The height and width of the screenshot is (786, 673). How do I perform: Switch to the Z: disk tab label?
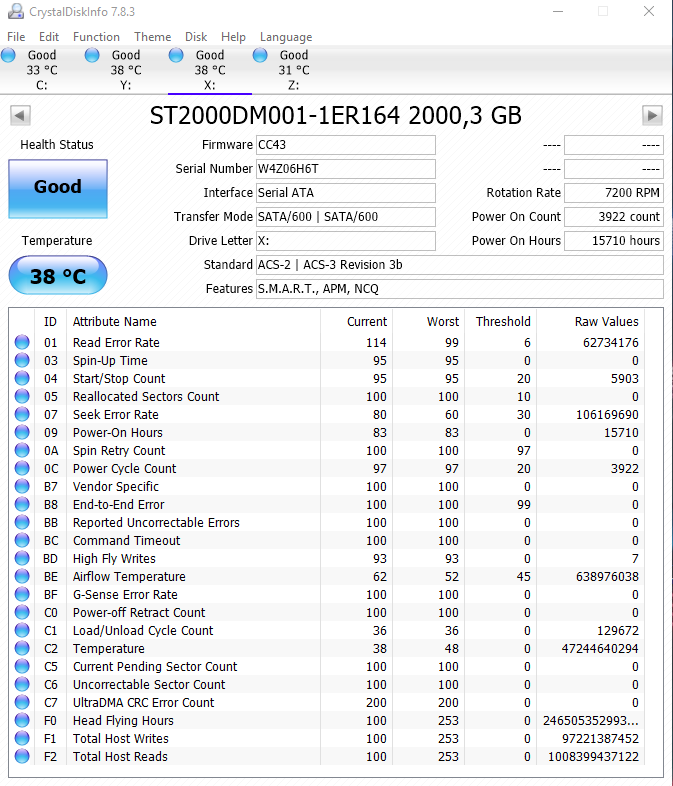294,85
